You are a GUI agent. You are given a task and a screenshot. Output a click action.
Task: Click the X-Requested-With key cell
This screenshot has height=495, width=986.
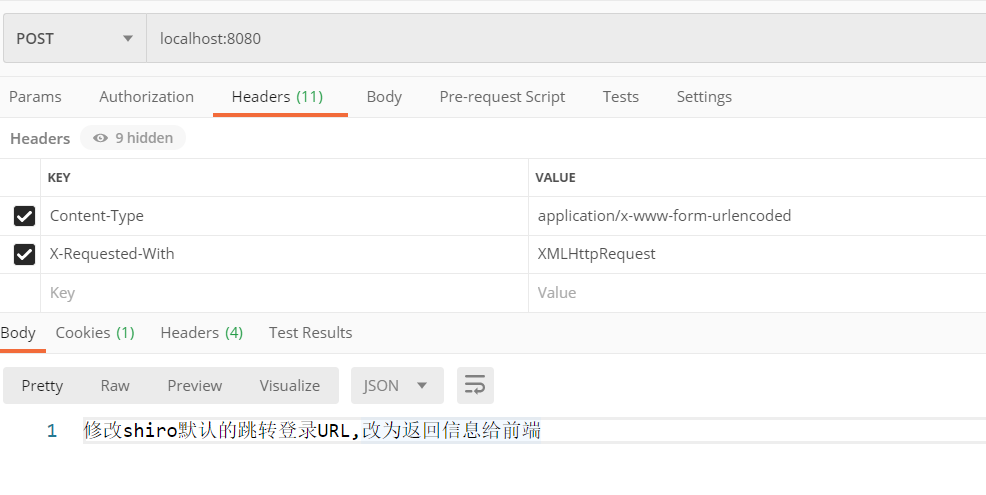[x=284, y=254]
